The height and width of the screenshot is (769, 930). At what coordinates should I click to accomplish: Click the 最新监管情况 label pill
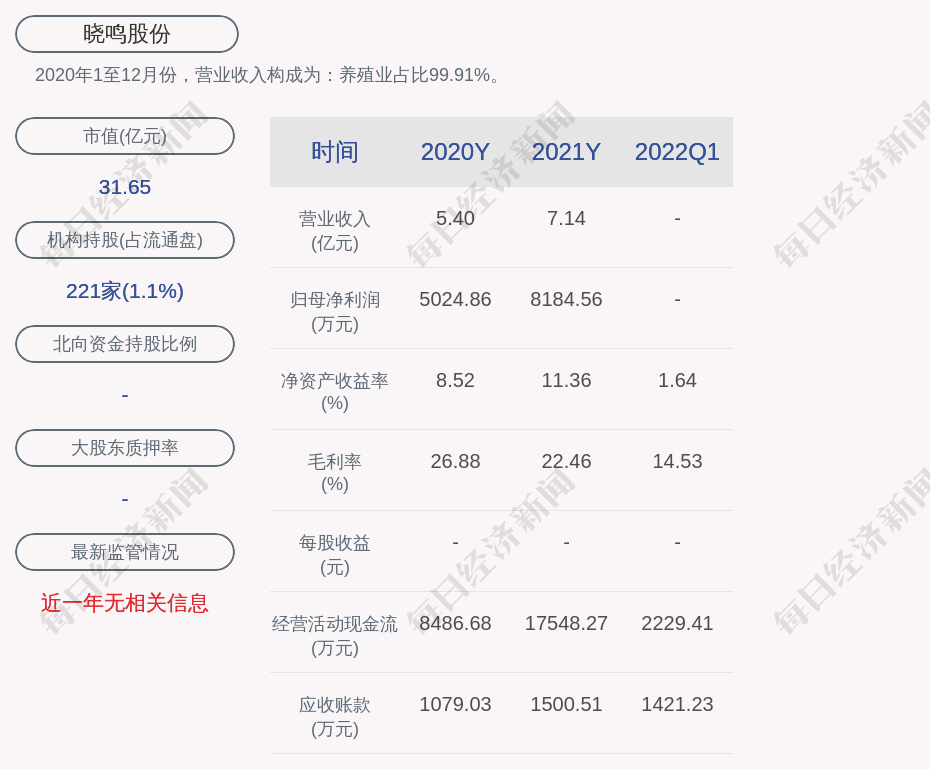125,552
